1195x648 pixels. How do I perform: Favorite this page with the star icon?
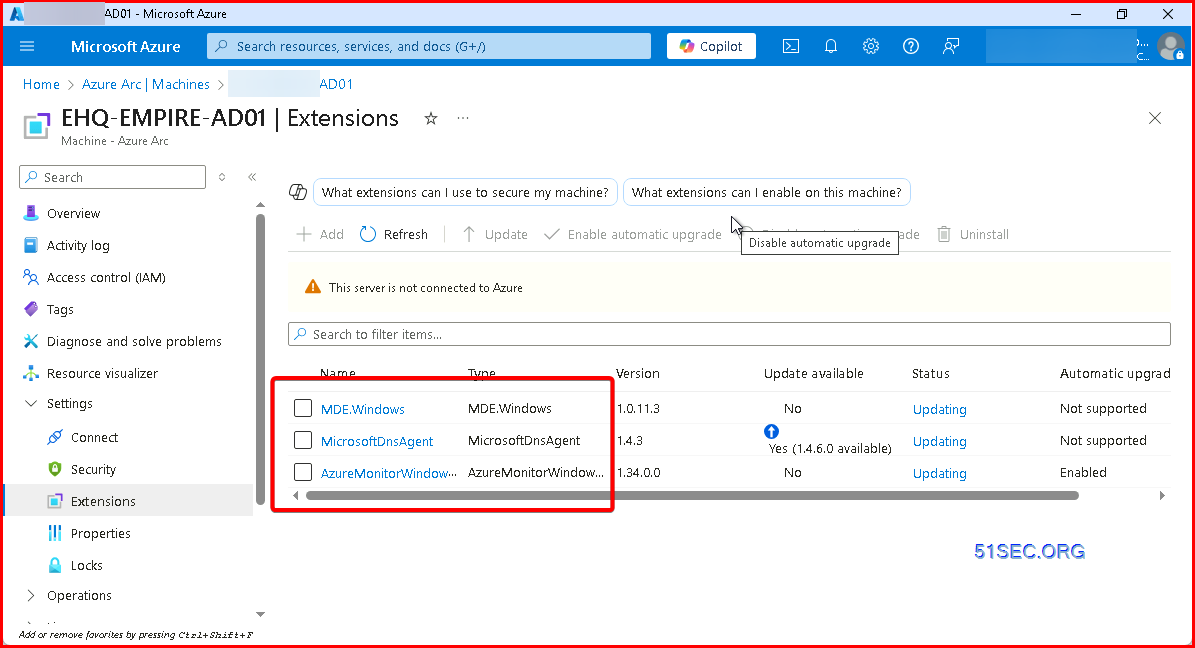(431, 118)
